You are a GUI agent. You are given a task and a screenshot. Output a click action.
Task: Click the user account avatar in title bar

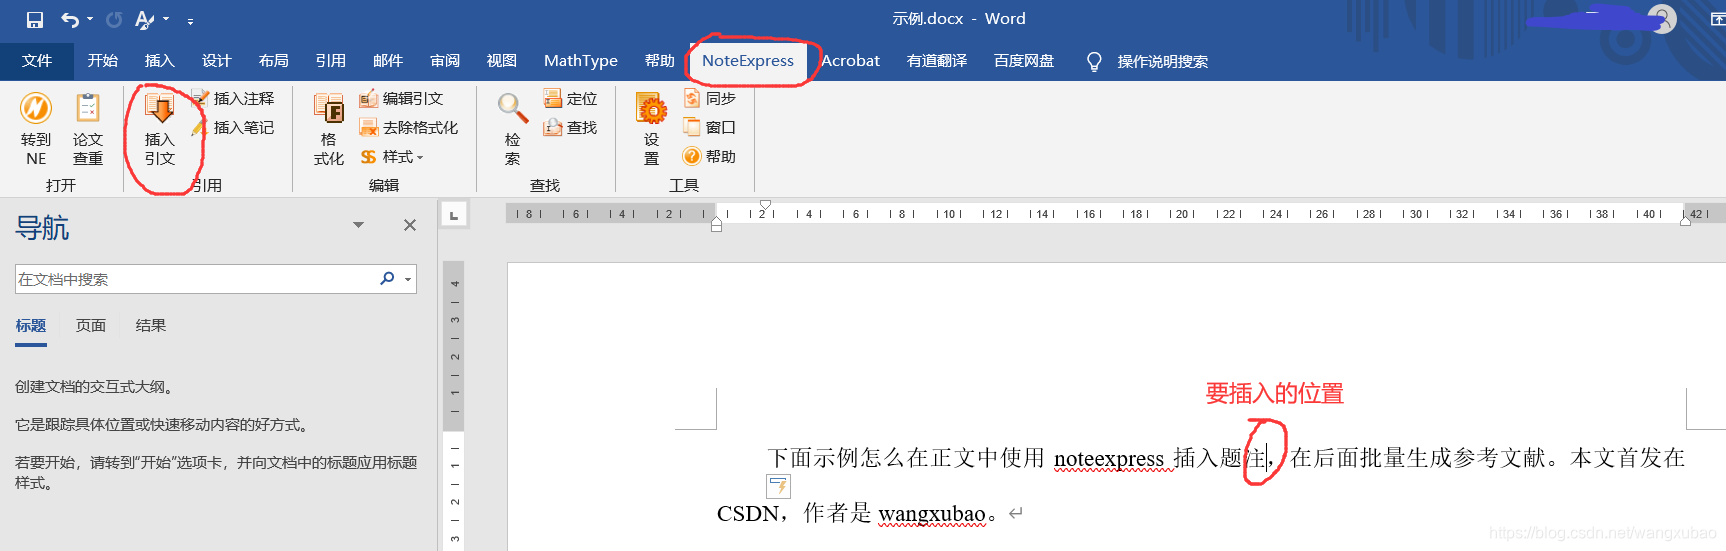click(x=1662, y=18)
